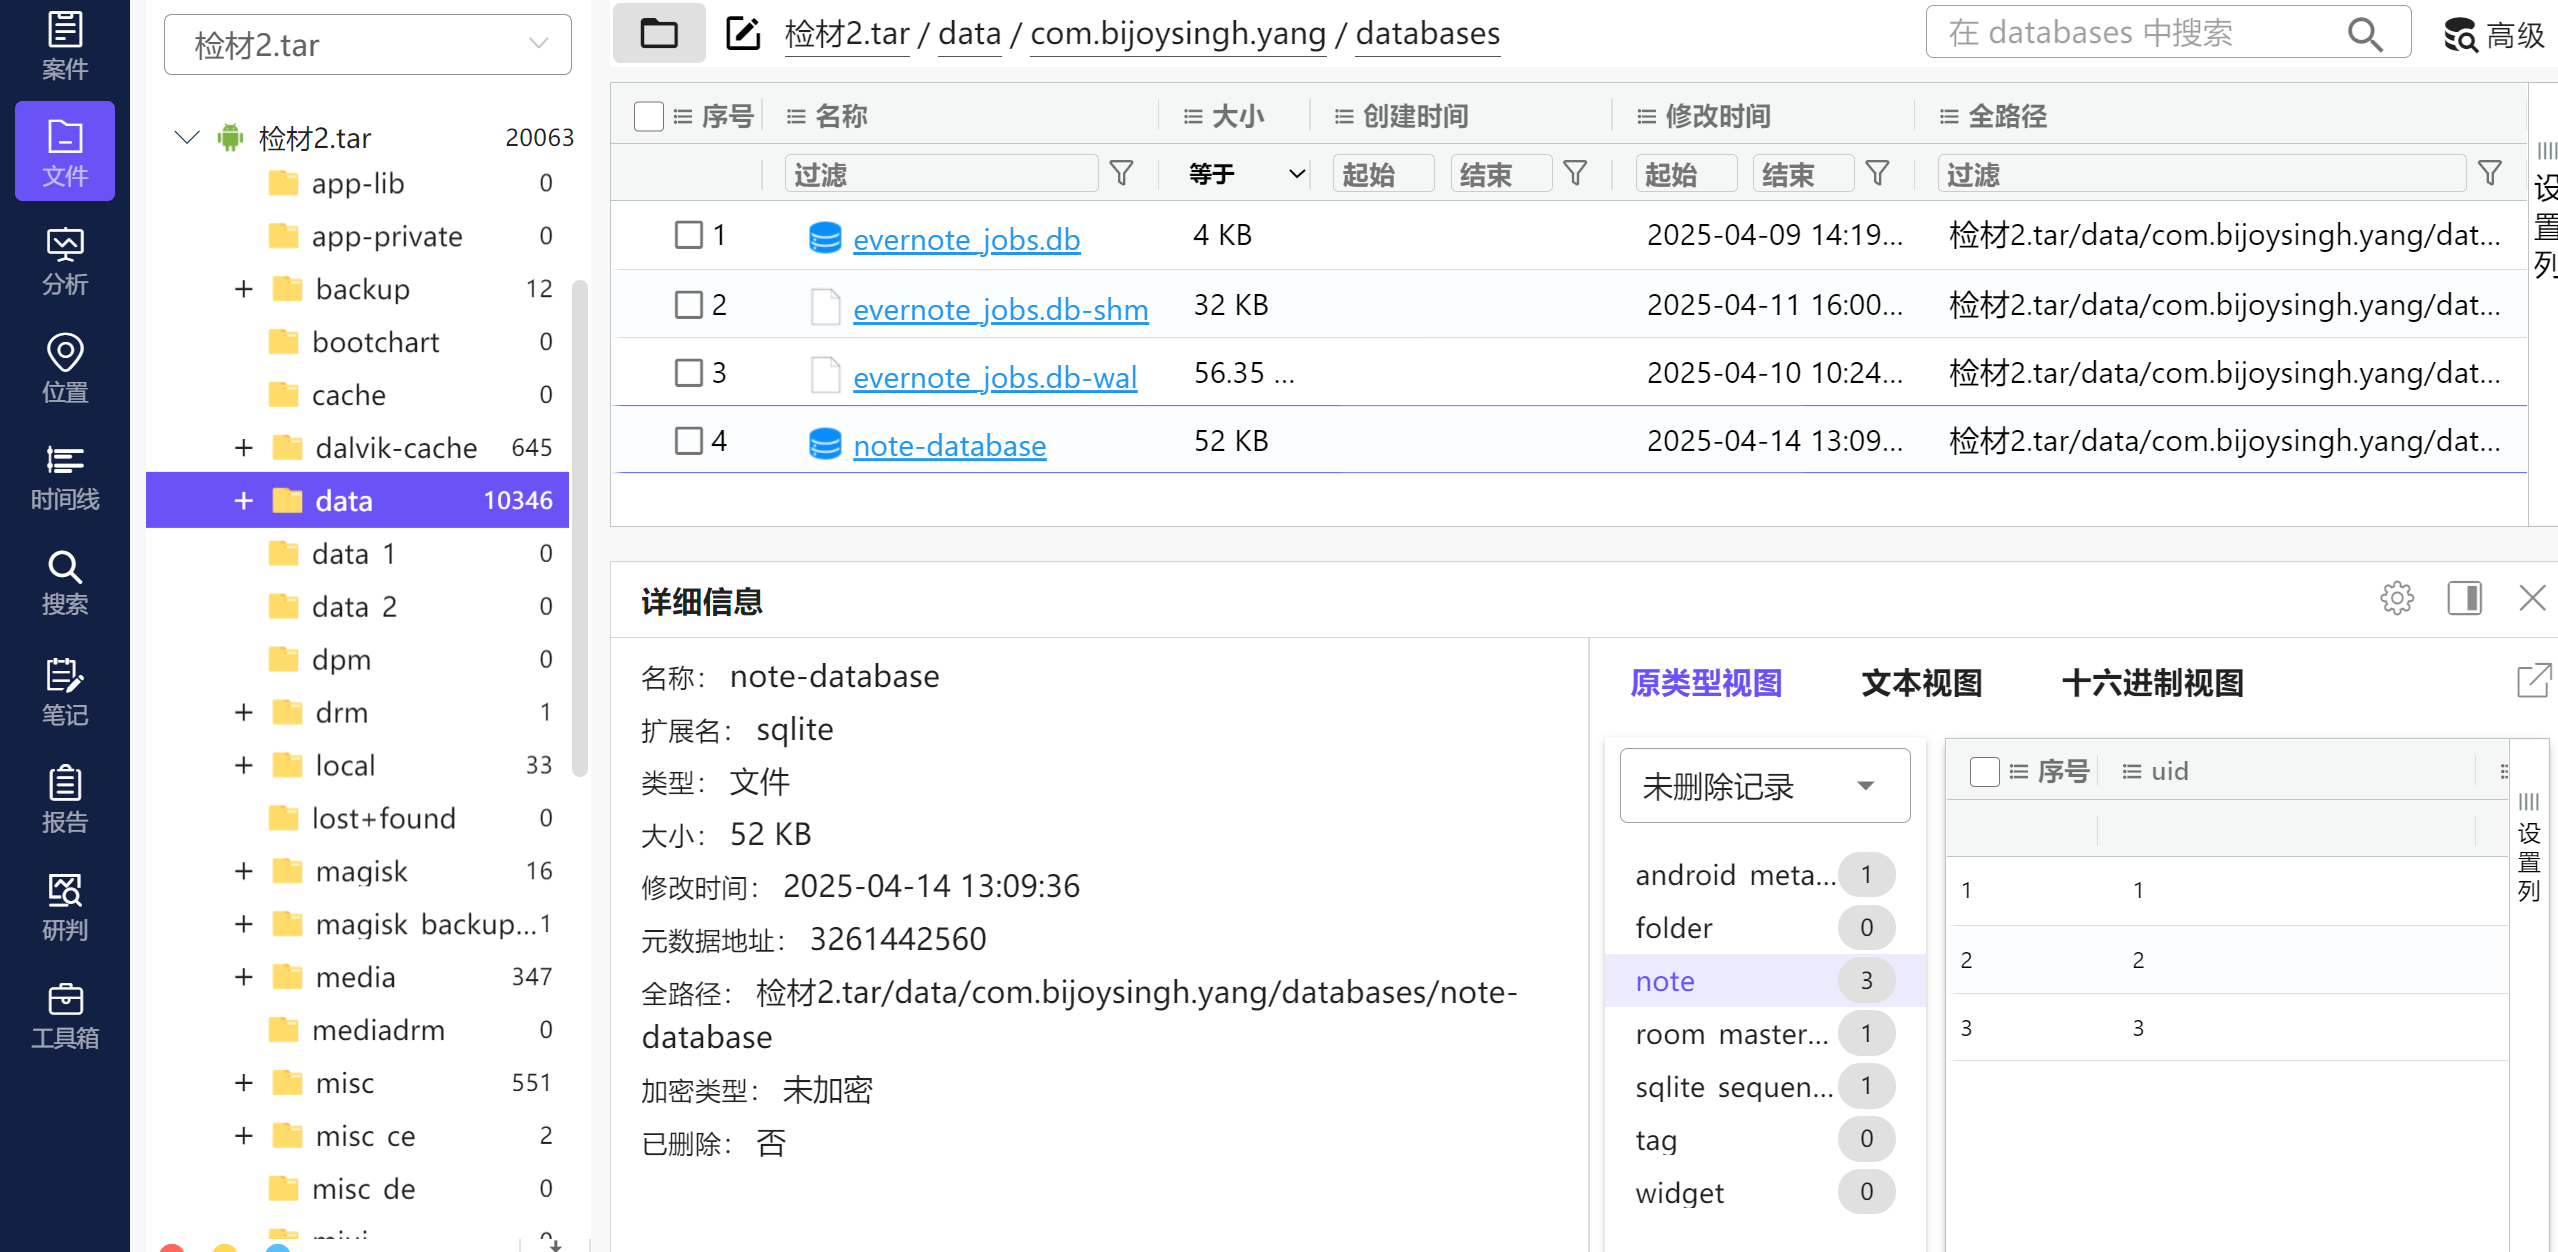This screenshot has height=1252, width=2558.
Task: Open the 未删除记录 record filter dropdown
Action: pos(1764,786)
